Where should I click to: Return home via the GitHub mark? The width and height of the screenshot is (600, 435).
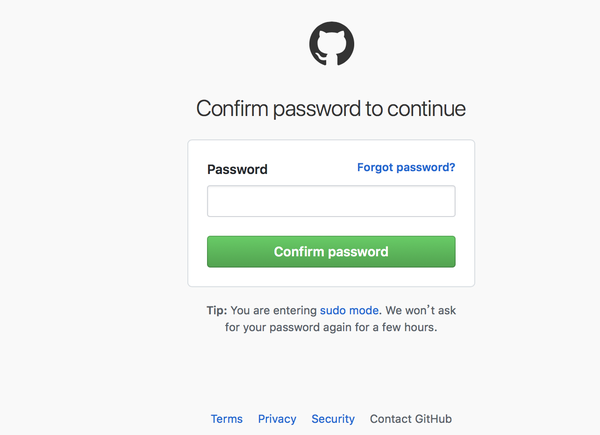pyautogui.click(x=331, y=44)
